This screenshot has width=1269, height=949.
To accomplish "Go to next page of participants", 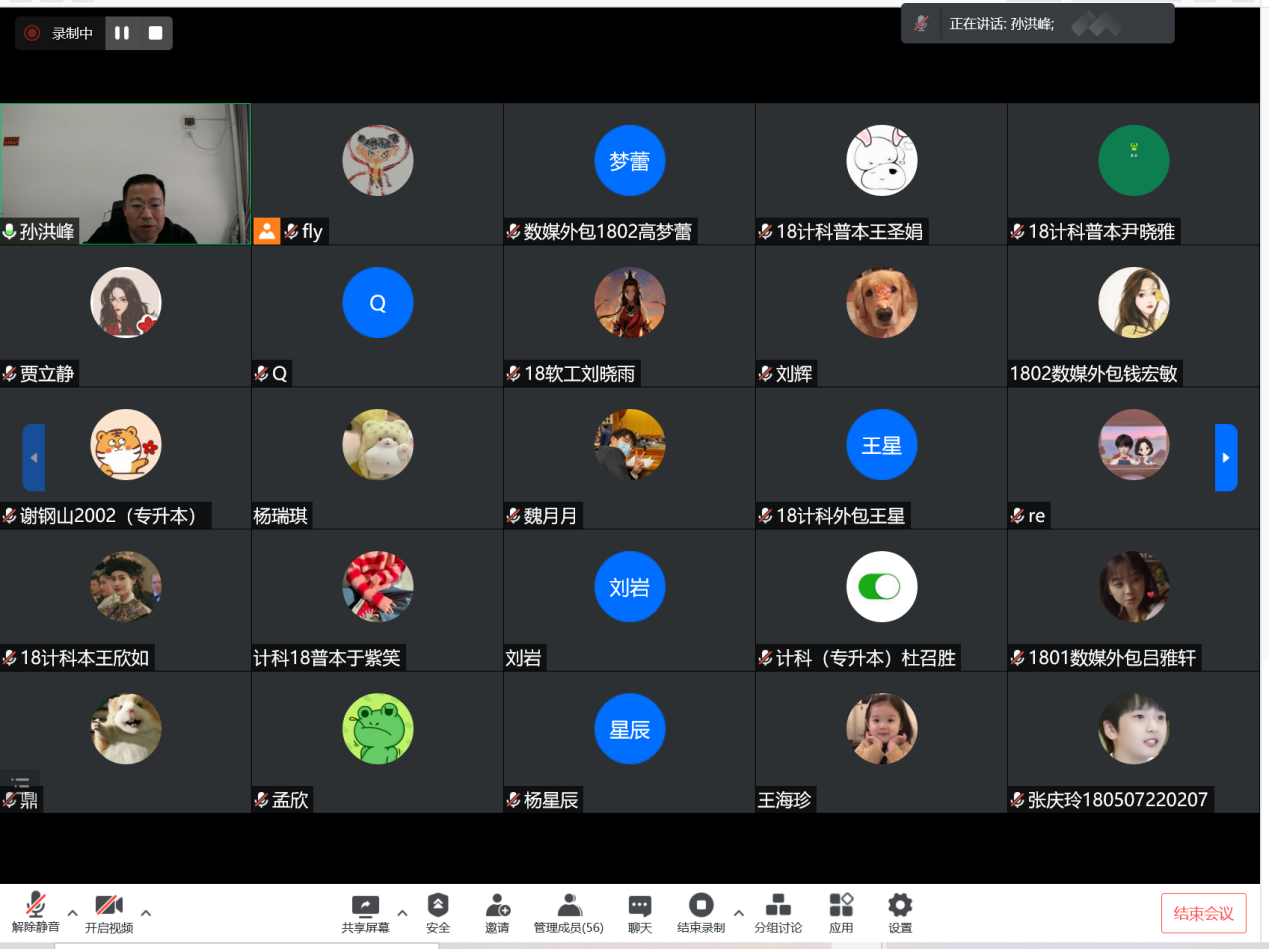I will tap(1226, 458).
